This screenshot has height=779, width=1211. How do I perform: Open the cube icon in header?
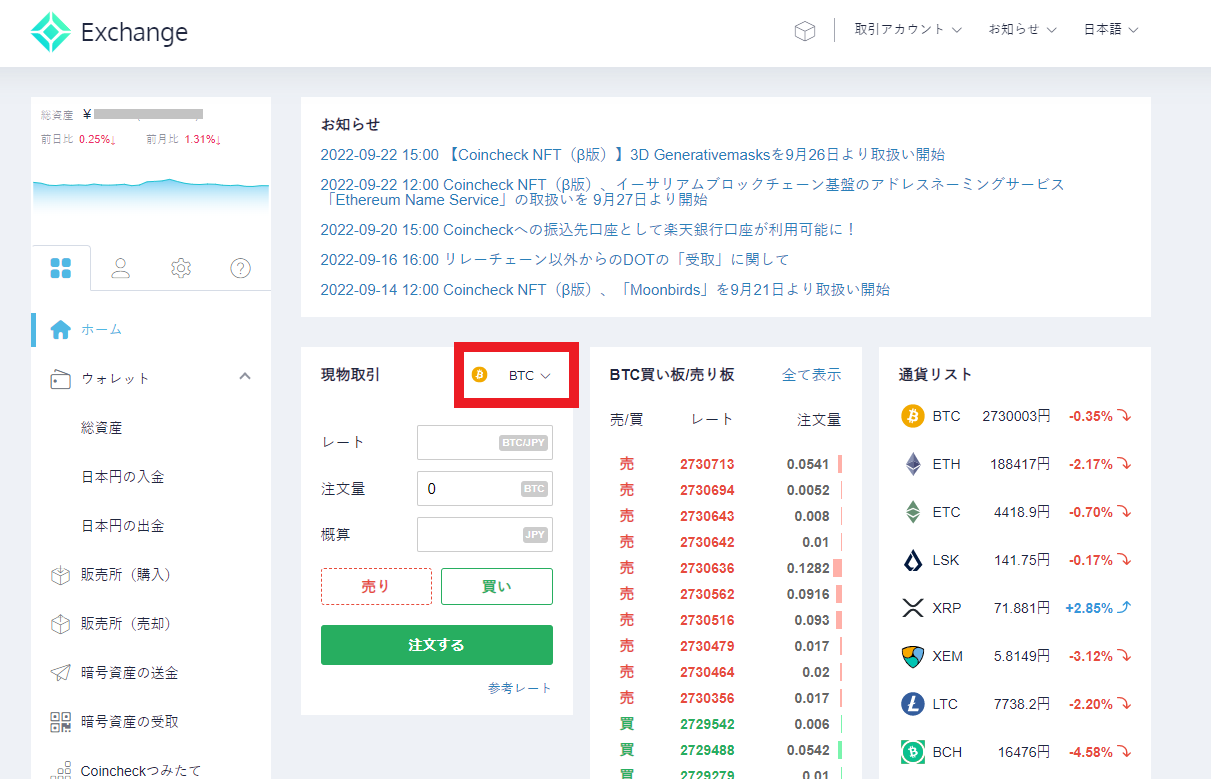[805, 31]
